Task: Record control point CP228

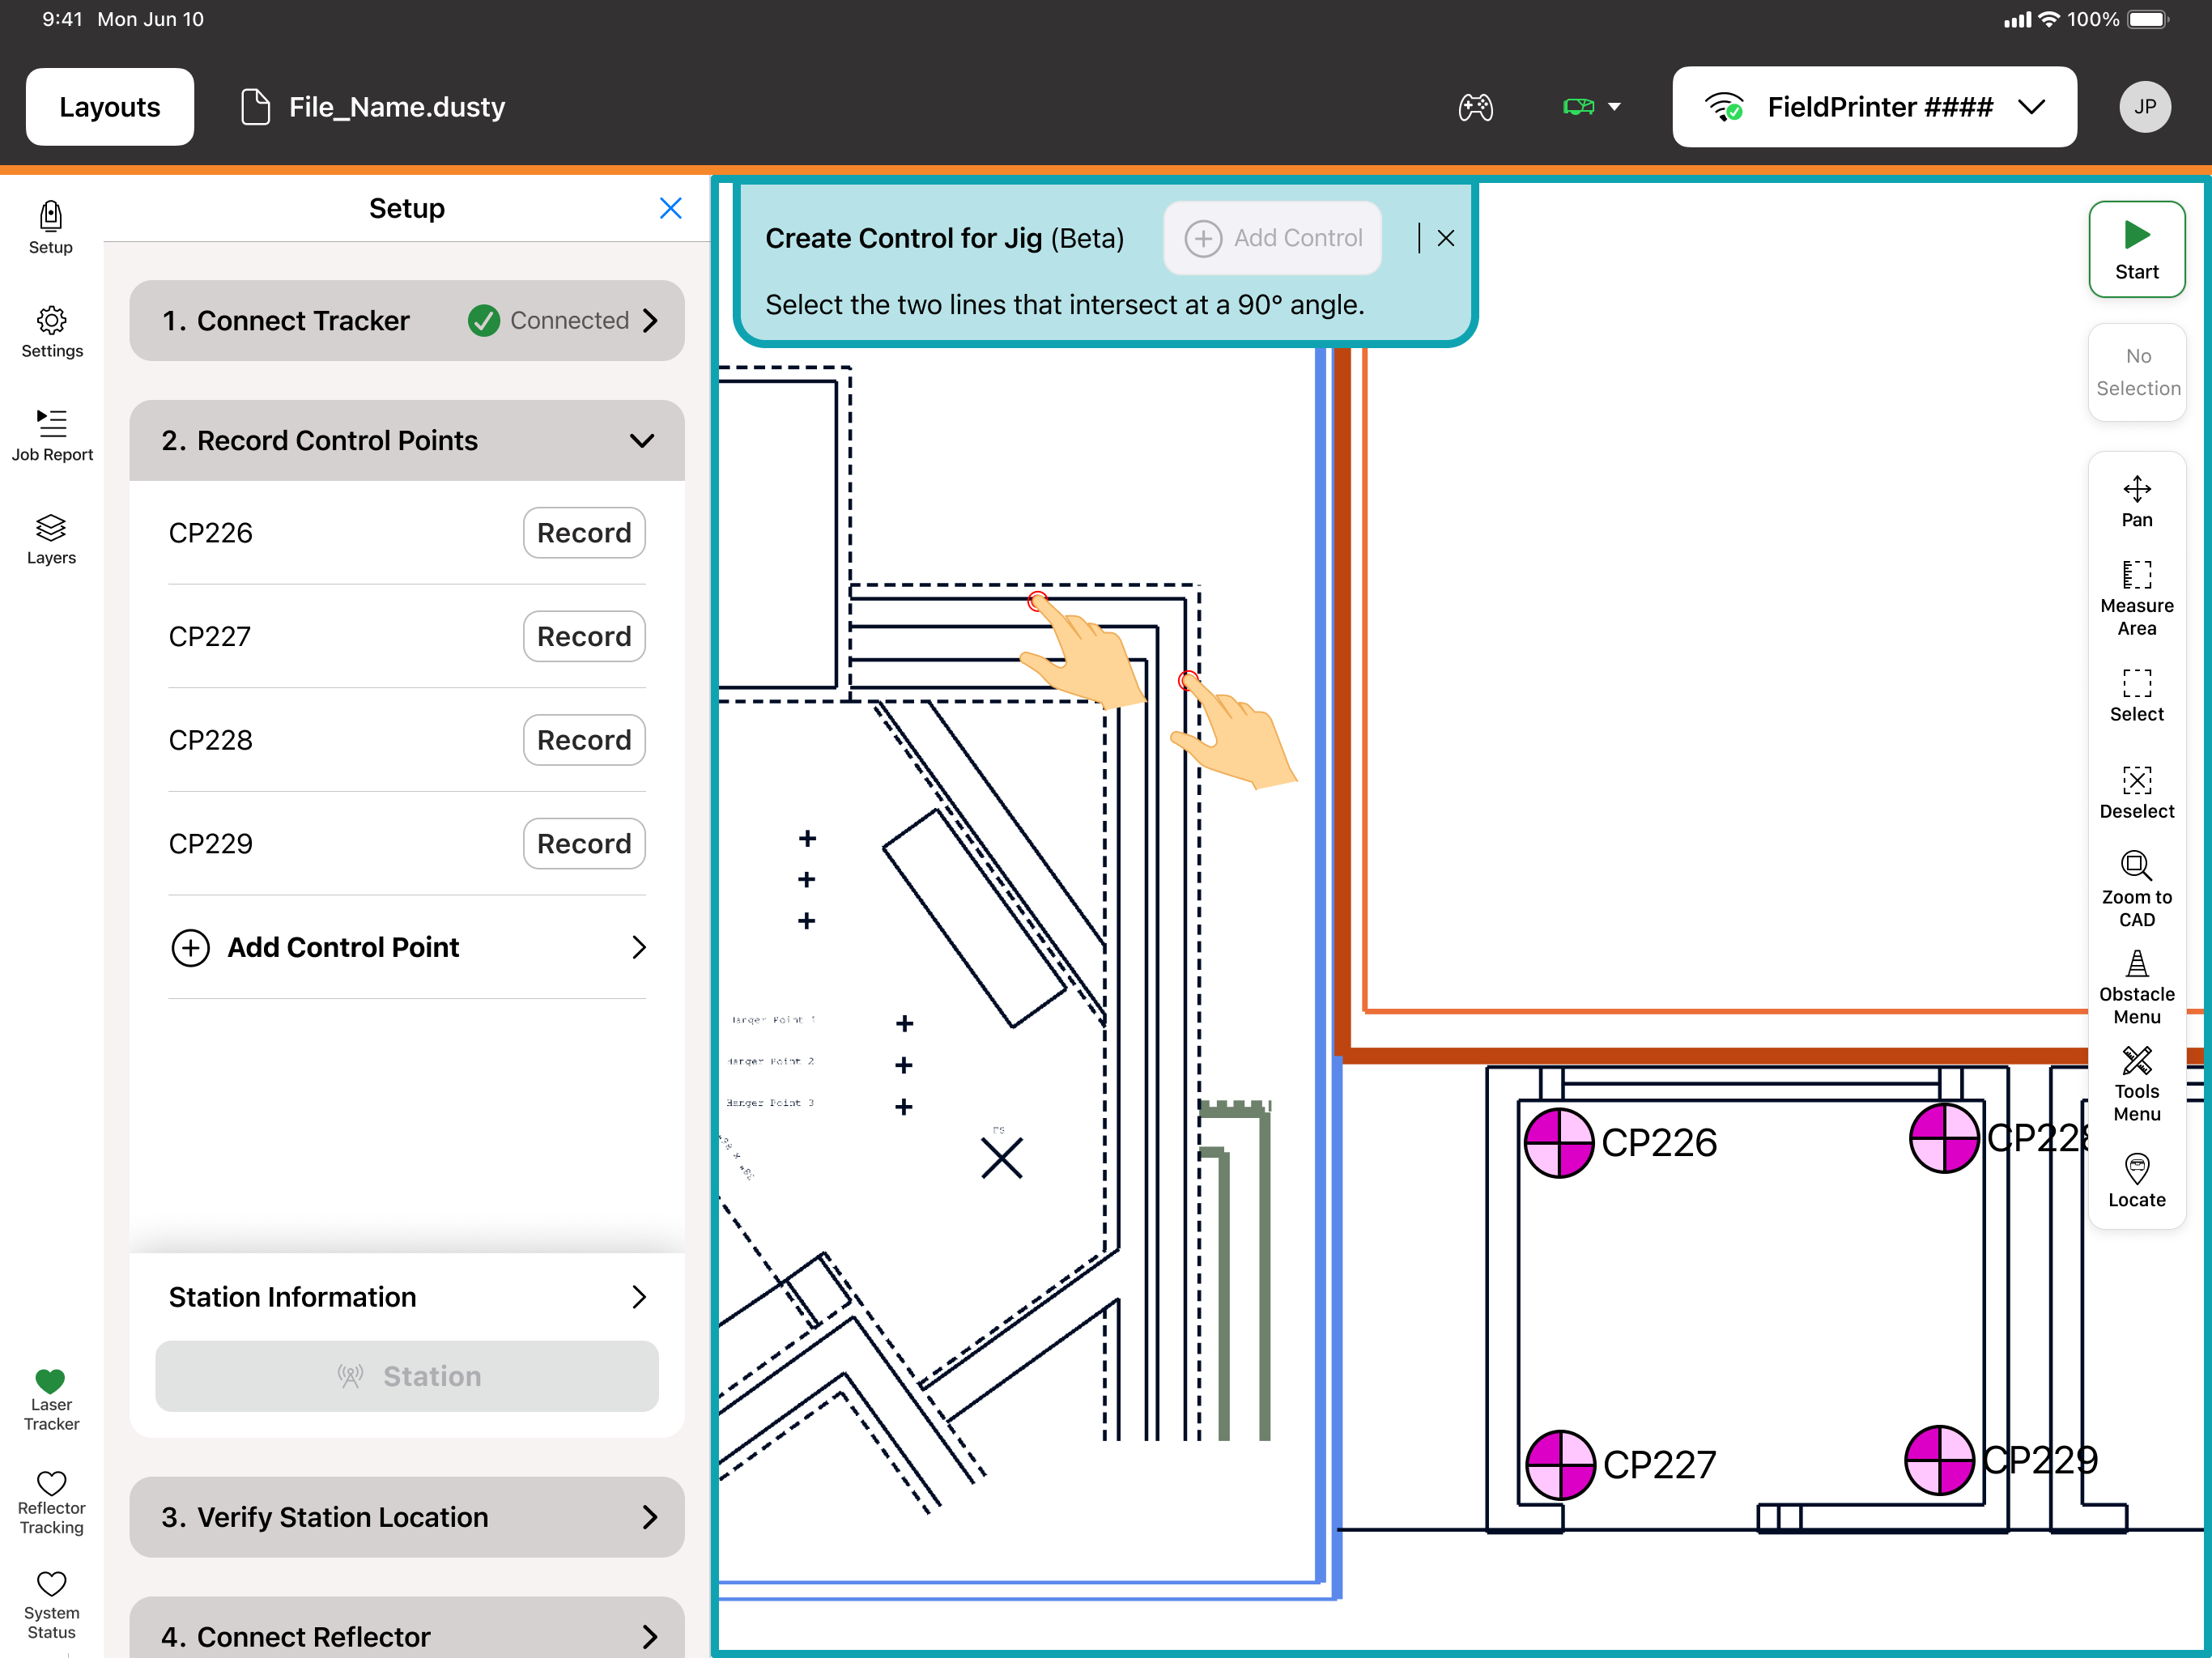Action: 583,739
